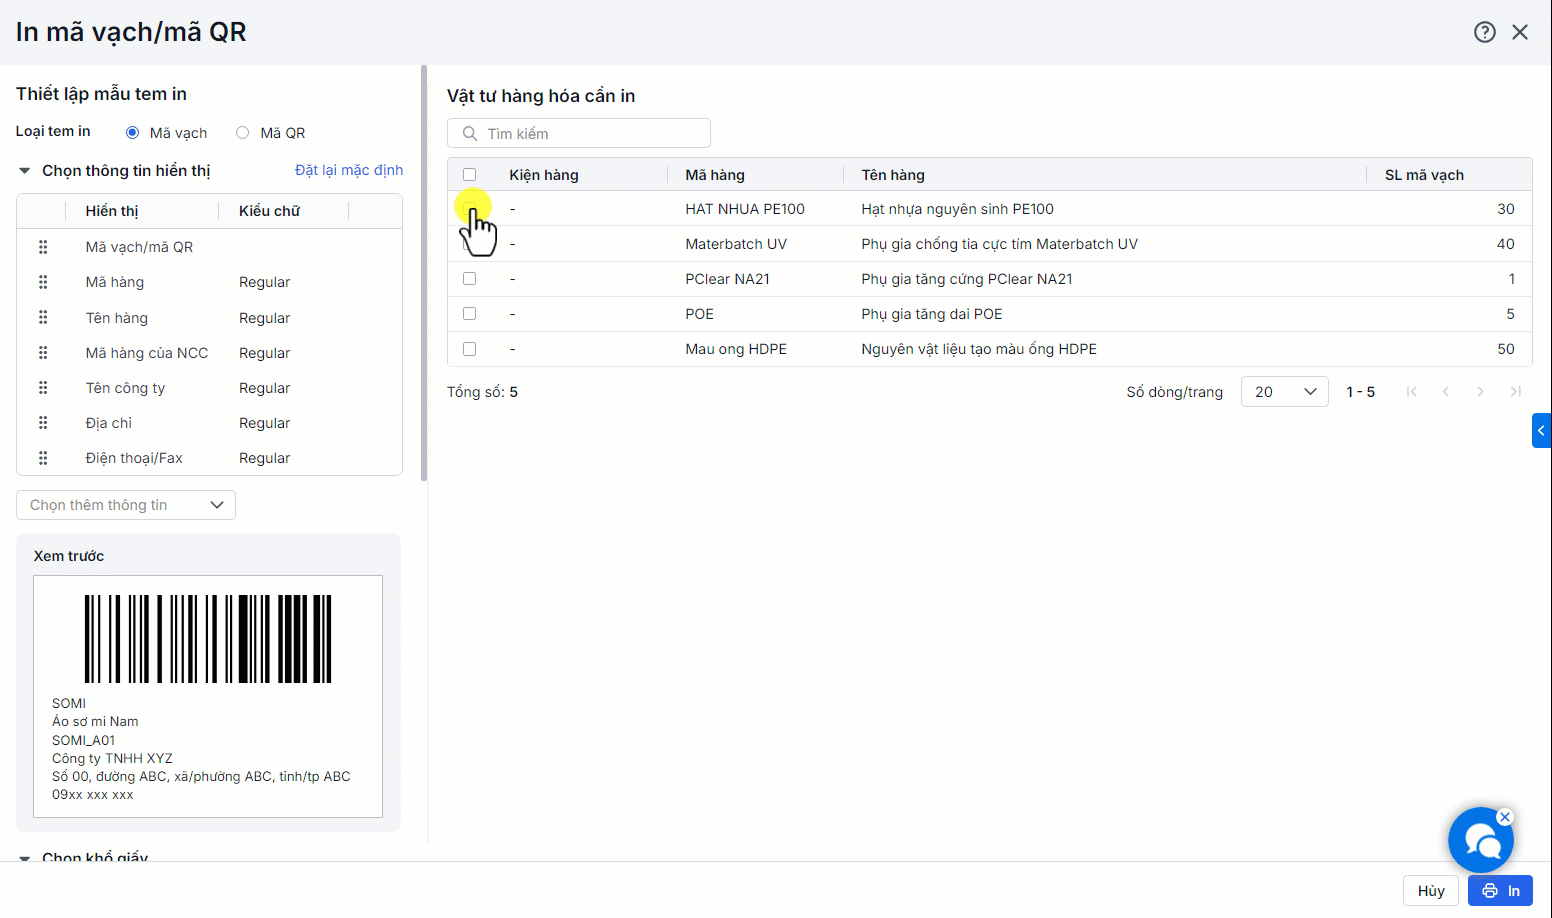
Task: Tick the checkbox for Mau ong HDPE
Action: point(469,349)
